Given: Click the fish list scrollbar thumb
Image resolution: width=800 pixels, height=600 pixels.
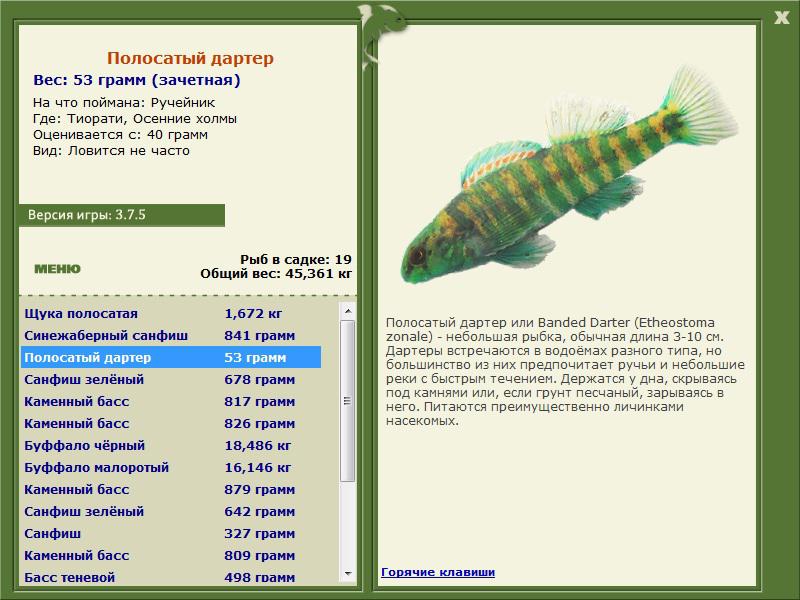Looking at the screenshot, I should [348, 401].
